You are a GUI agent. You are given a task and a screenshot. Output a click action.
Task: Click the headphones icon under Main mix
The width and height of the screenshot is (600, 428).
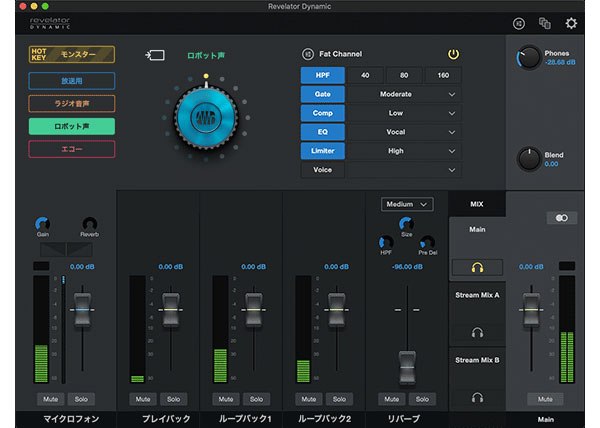pos(477,267)
